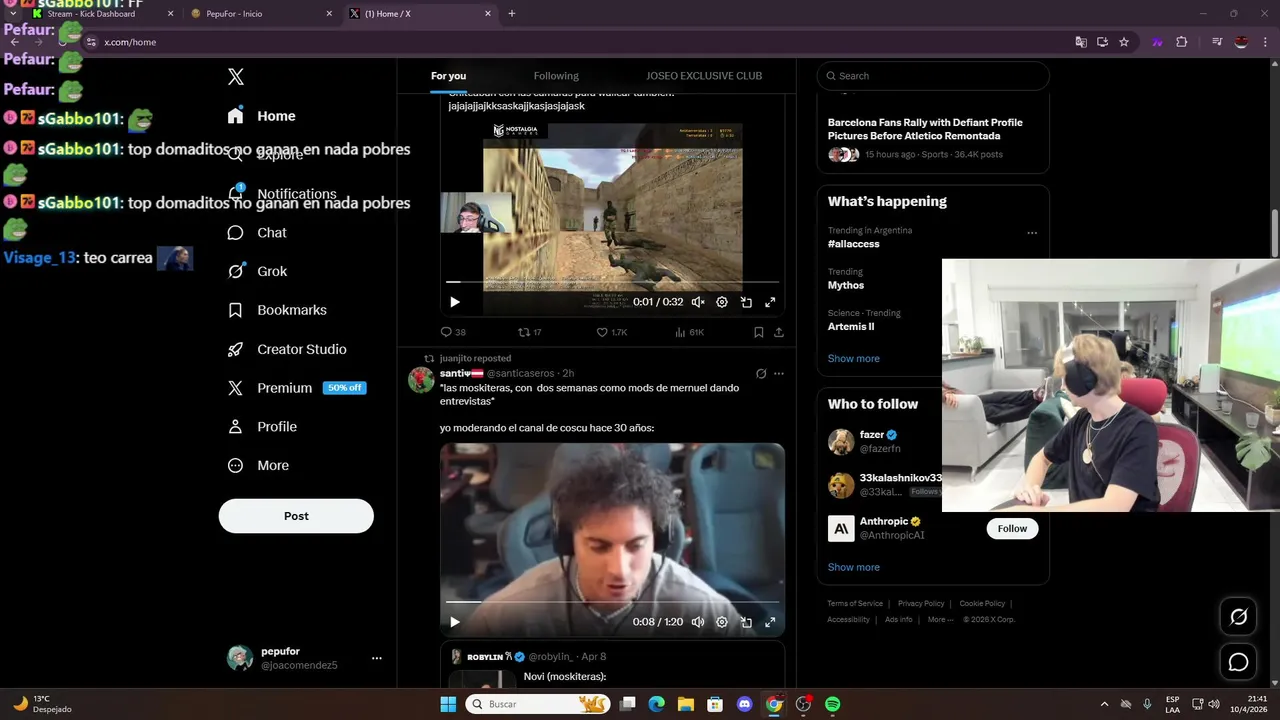
Task: Like the post with 1.7K likes
Action: tap(612, 332)
